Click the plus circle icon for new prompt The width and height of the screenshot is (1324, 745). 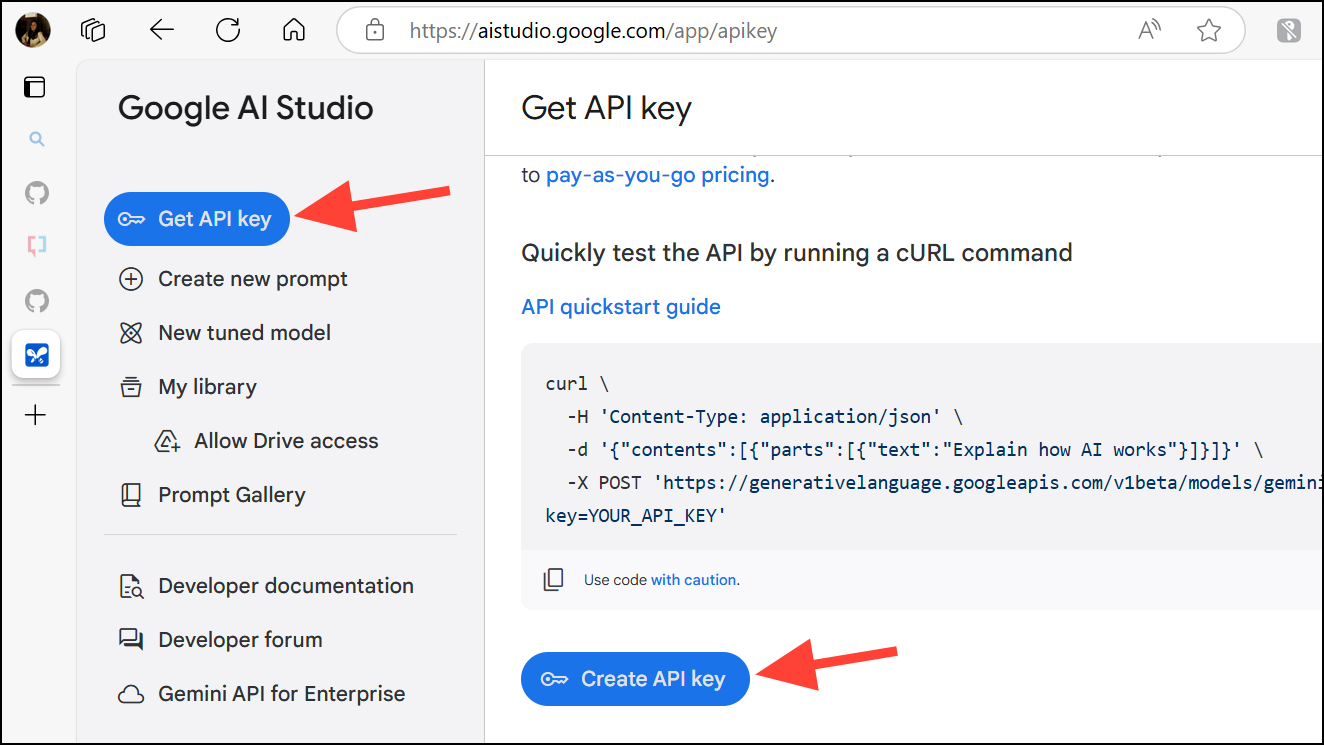pos(131,279)
